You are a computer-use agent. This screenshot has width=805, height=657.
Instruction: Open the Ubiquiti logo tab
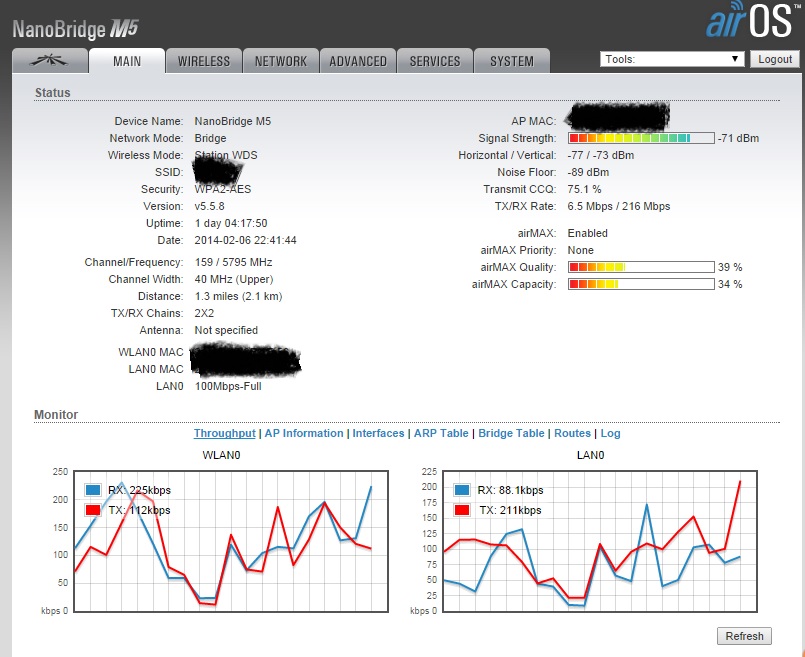(50, 61)
